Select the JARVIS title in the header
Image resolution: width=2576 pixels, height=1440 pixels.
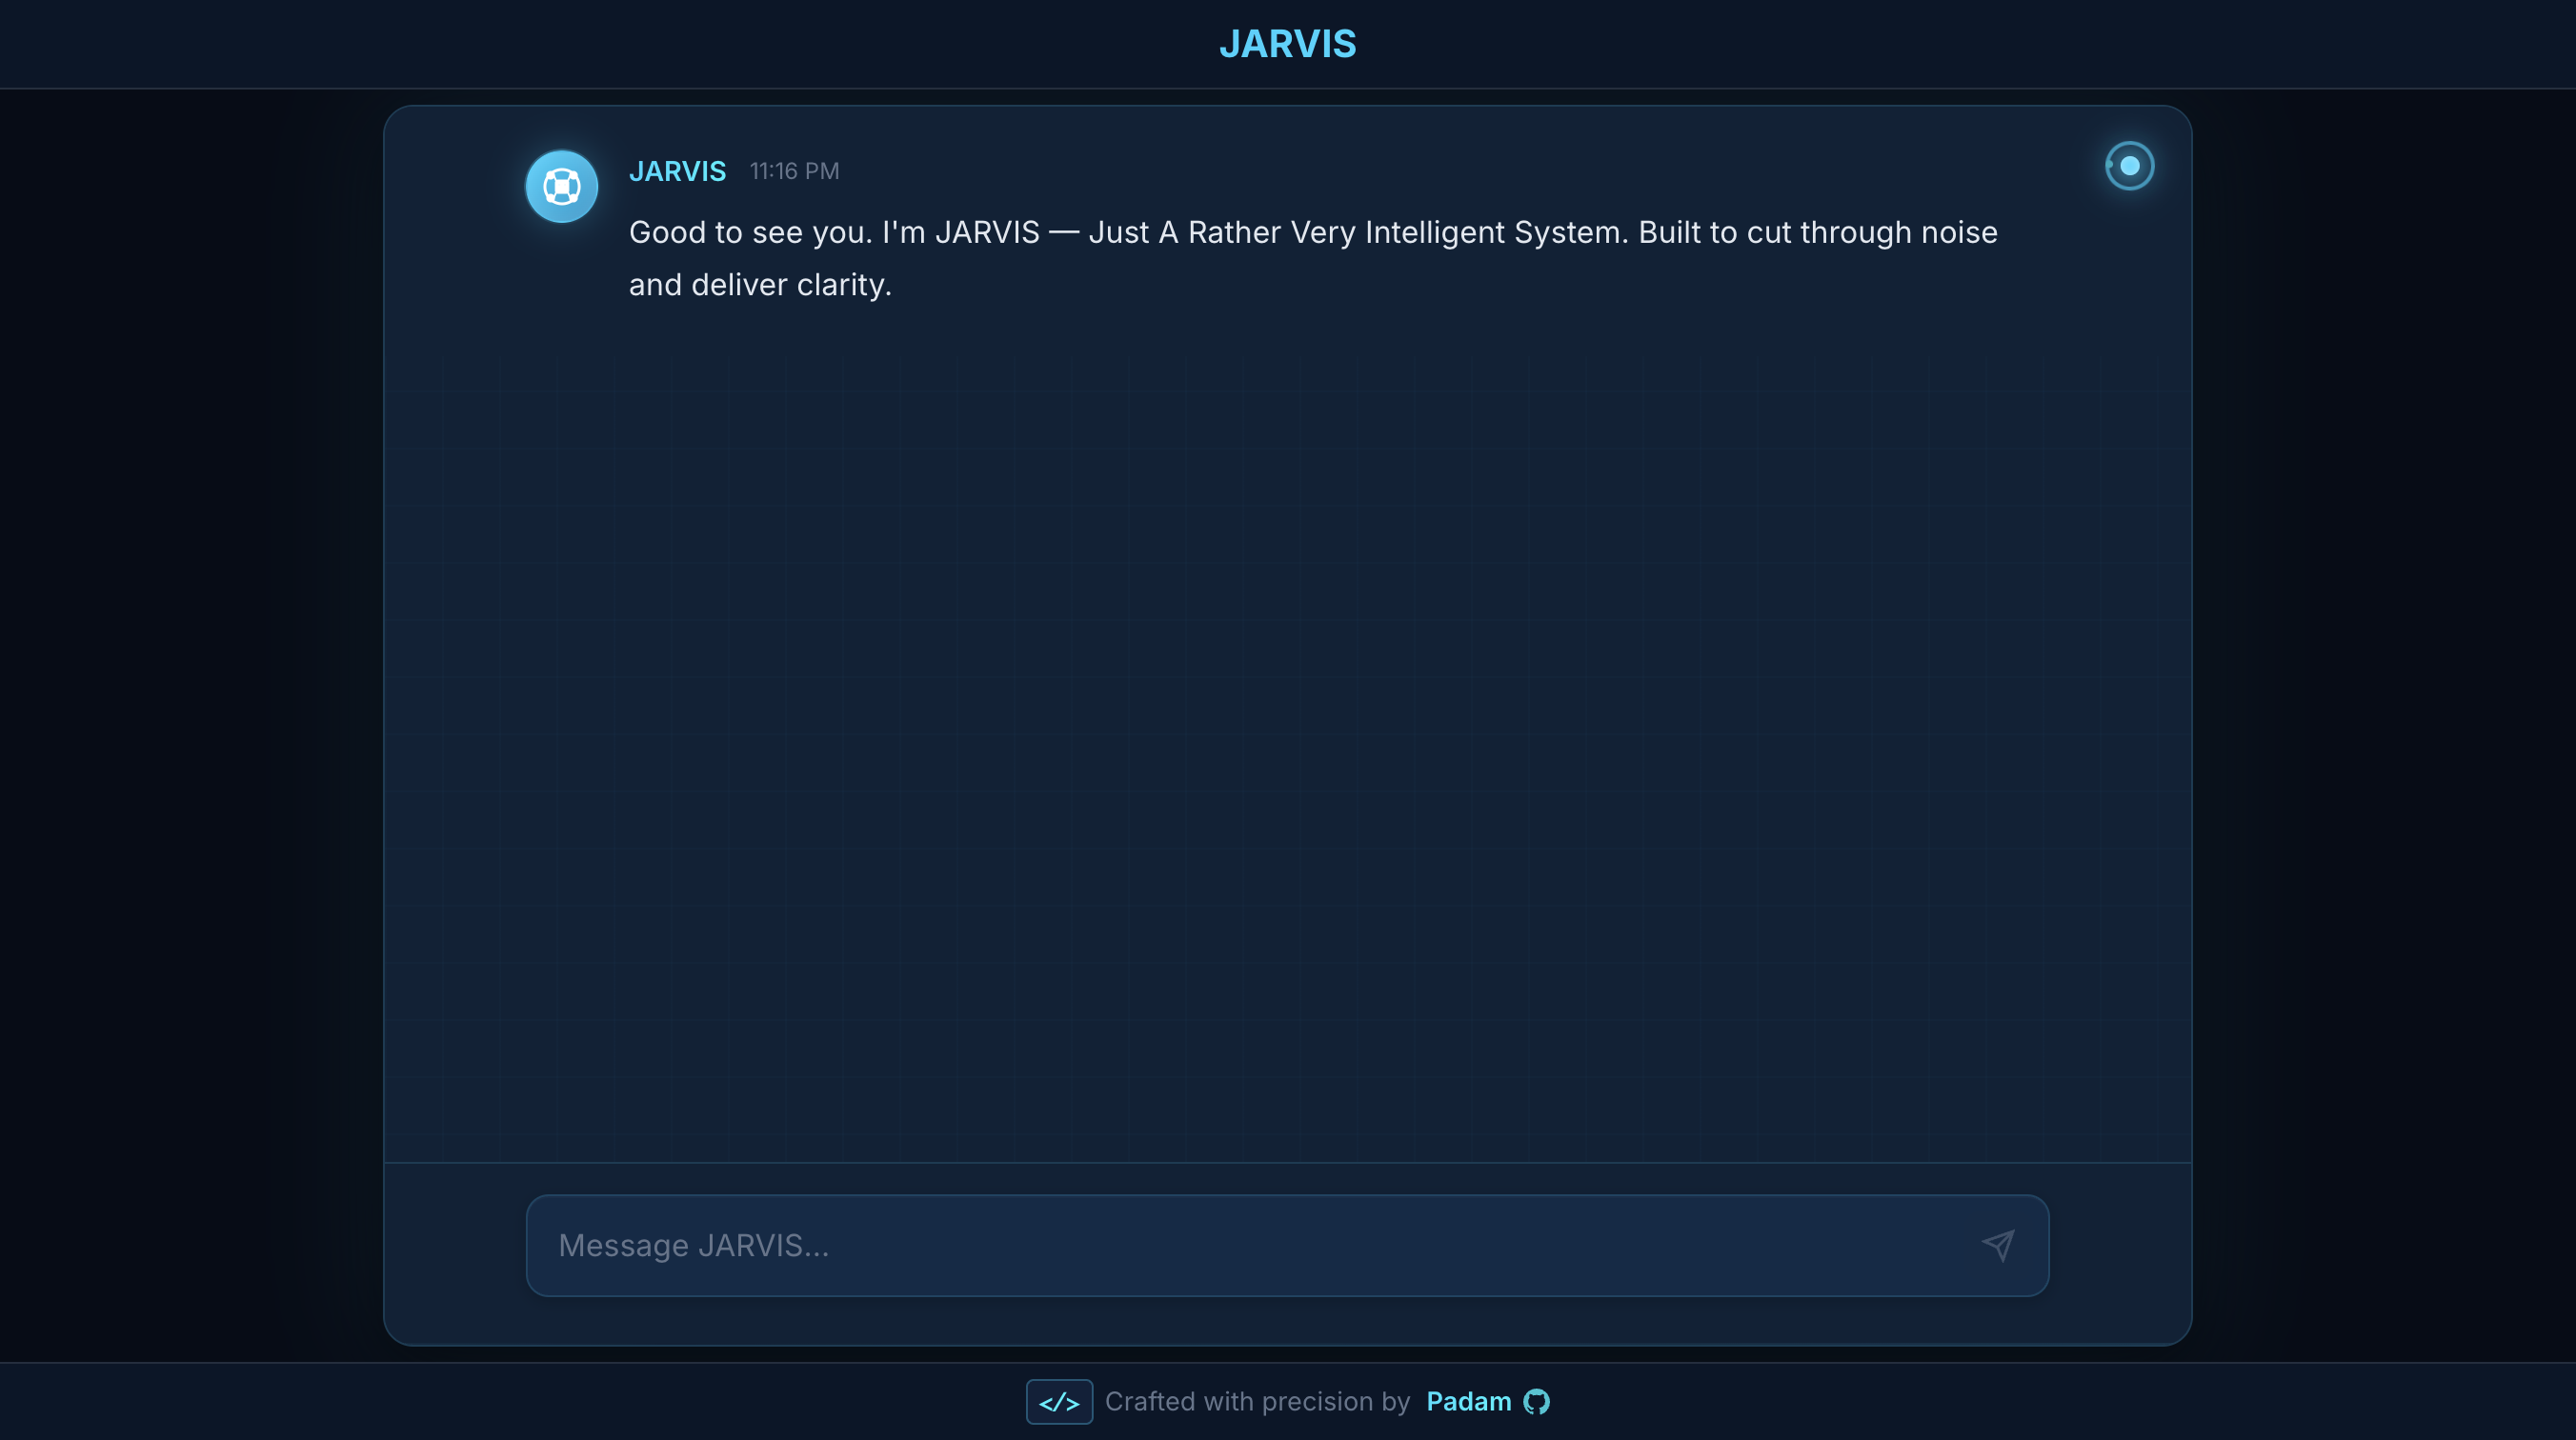tap(1288, 44)
